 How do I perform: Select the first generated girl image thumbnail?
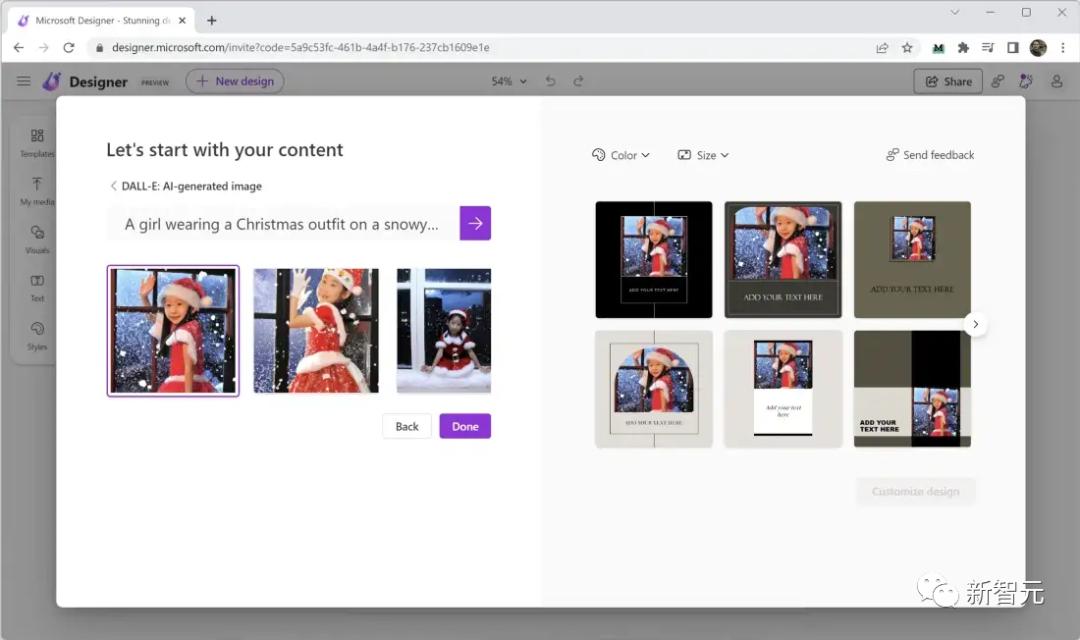(172, 330)
